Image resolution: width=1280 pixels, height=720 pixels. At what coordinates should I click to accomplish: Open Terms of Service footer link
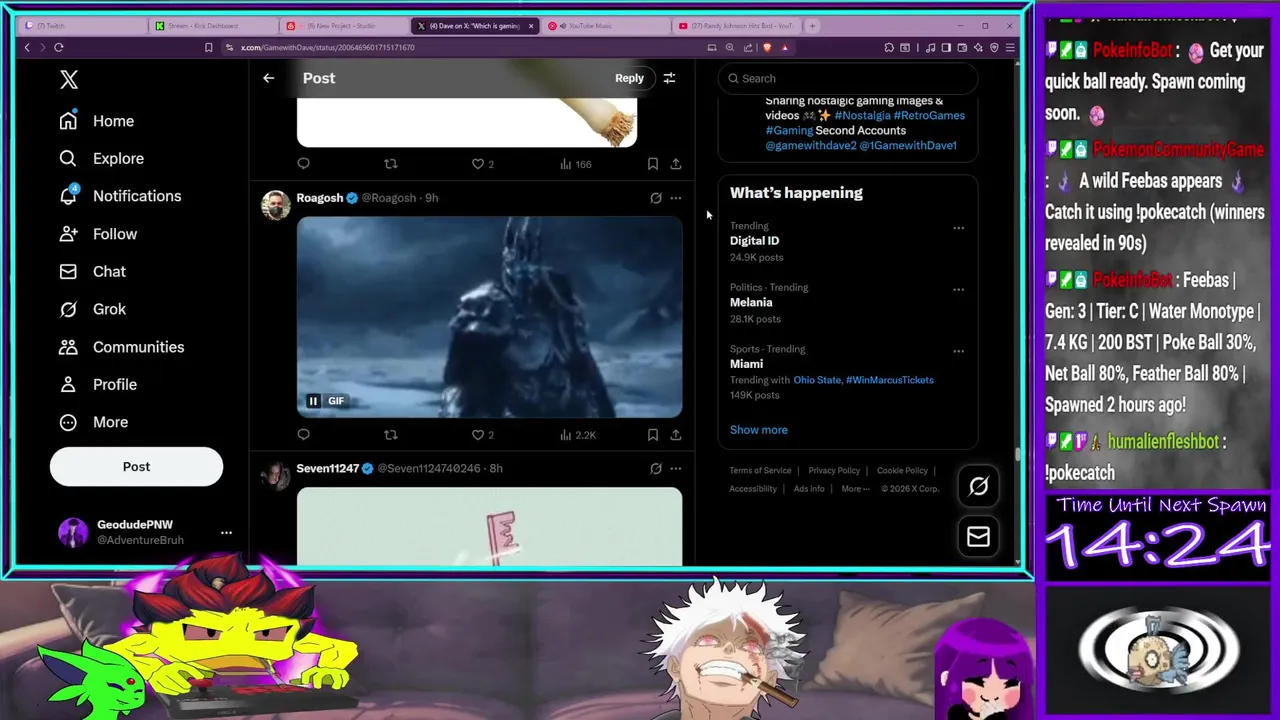tap(760, 470)
